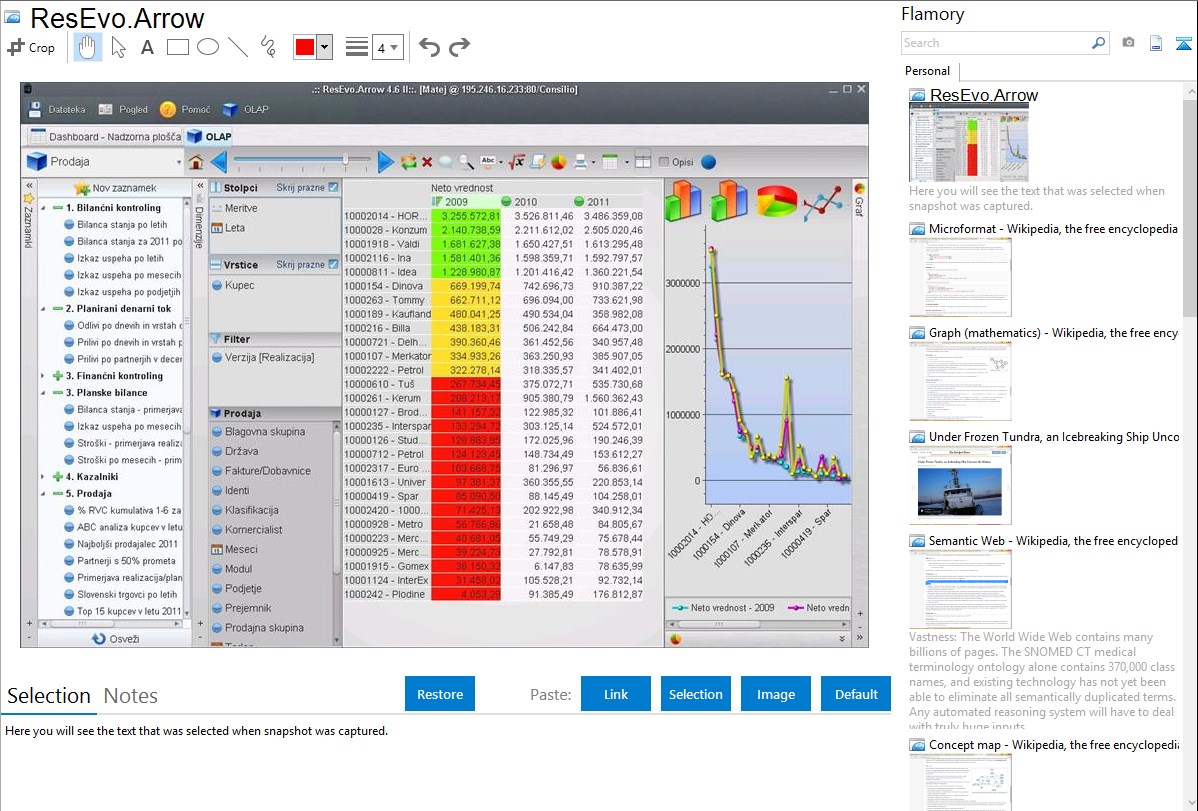Focus the Search field in Flamory panel
The height and width of the screenshot is (811, 1198).
click(x=995, y=43)
